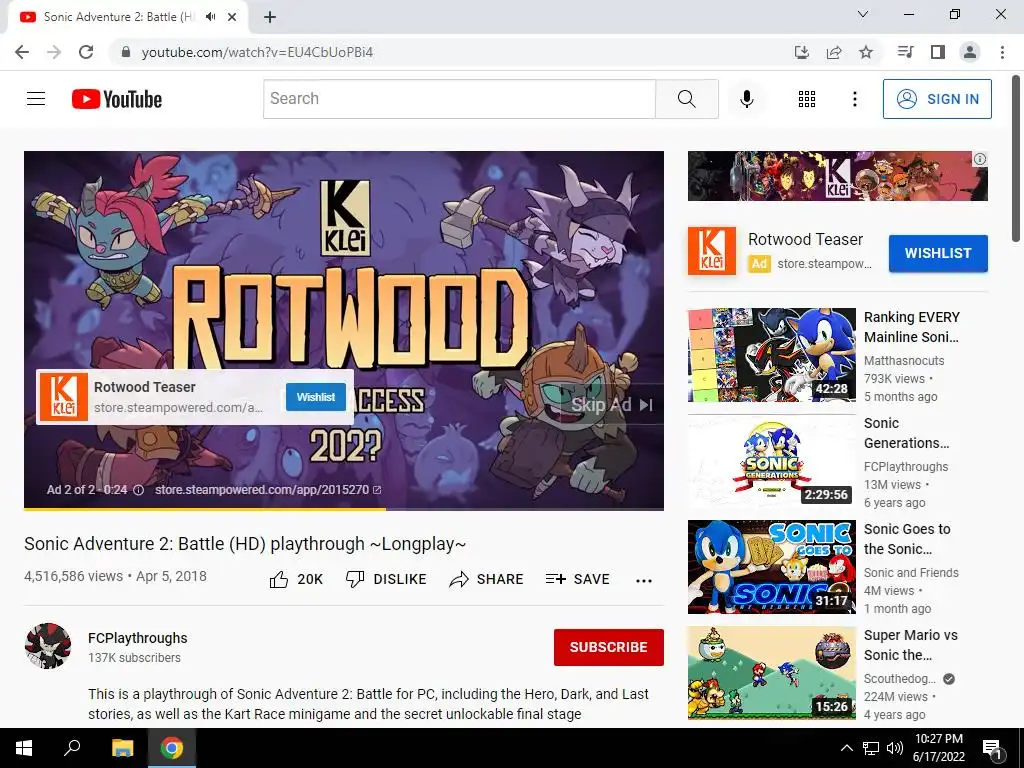Screen dimensions: 1024x768
Task: Click Skip Ad in the player
Action: [x=612, y=405]
